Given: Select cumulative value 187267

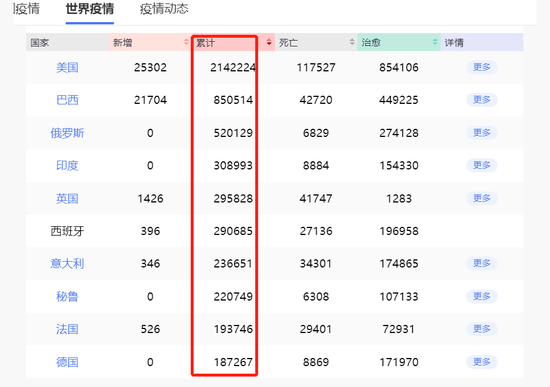Looking at the screenshot, I should [x=233, y=362].
